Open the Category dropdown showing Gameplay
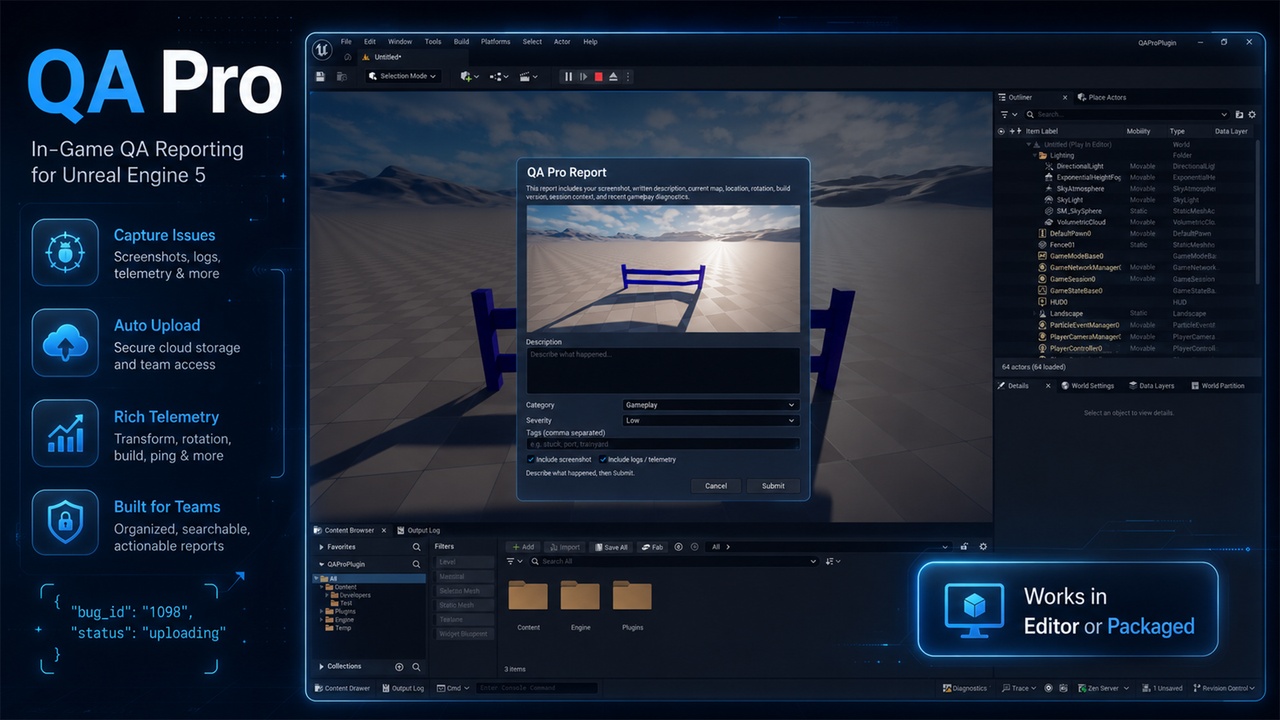 tap(711, 405)
